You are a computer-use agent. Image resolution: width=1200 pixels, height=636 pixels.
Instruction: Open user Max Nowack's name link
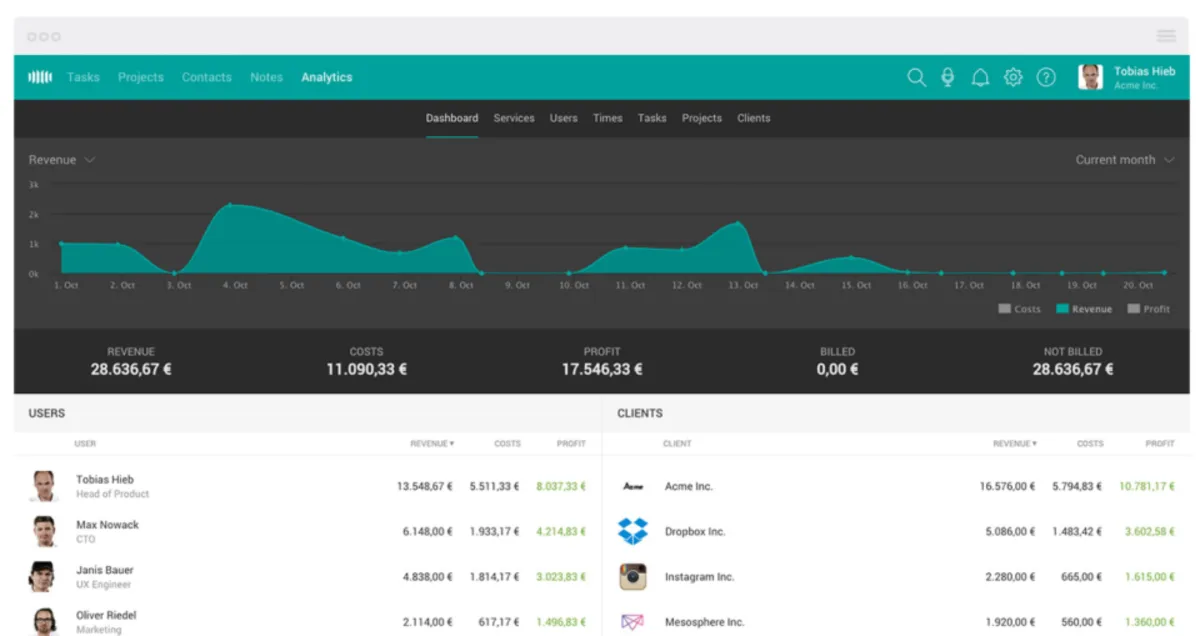107,524
